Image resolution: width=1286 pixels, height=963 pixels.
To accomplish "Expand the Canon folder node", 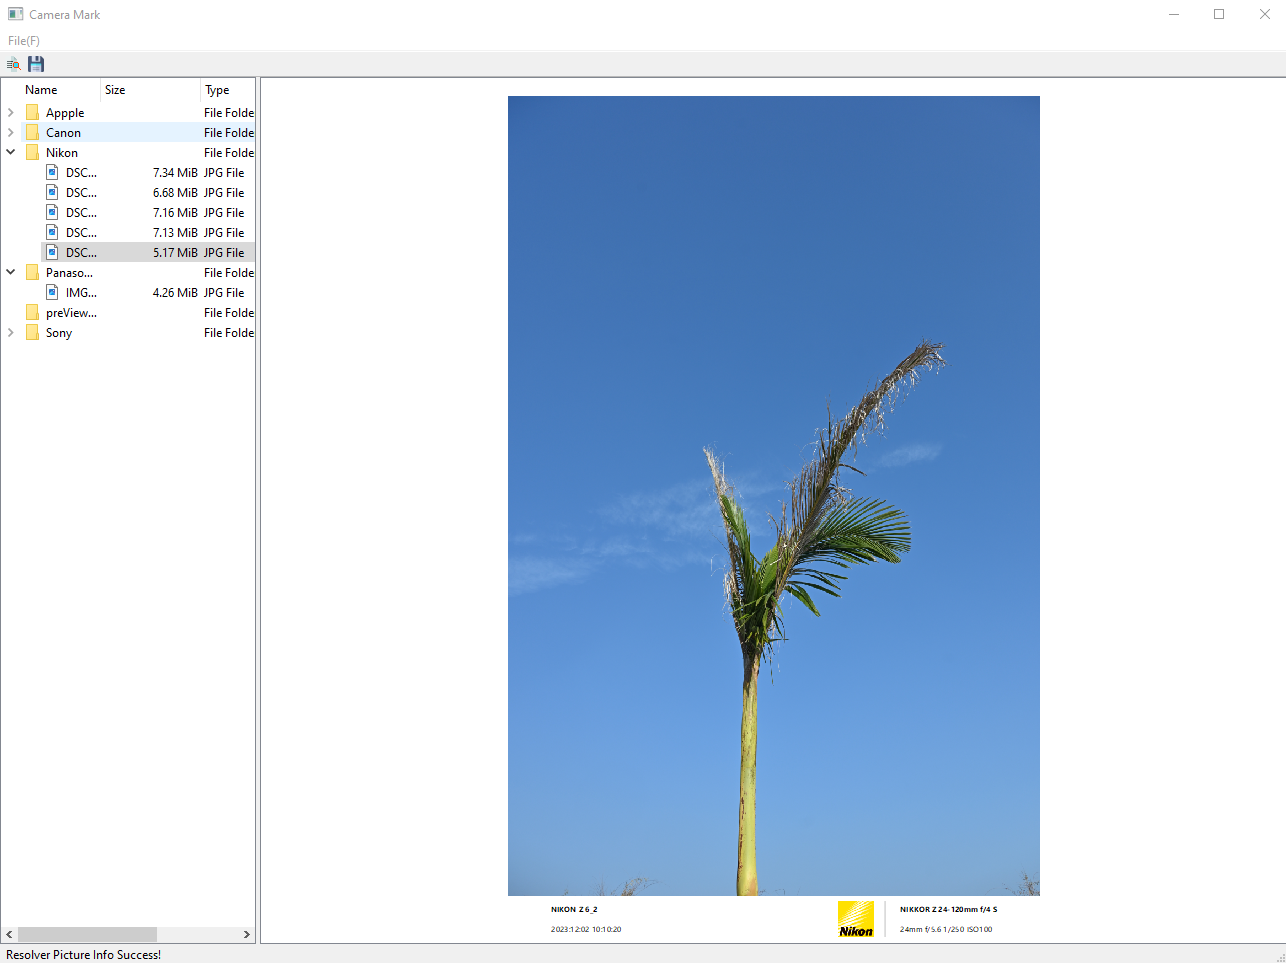I will pyautogui.click(x=11, y=133).
